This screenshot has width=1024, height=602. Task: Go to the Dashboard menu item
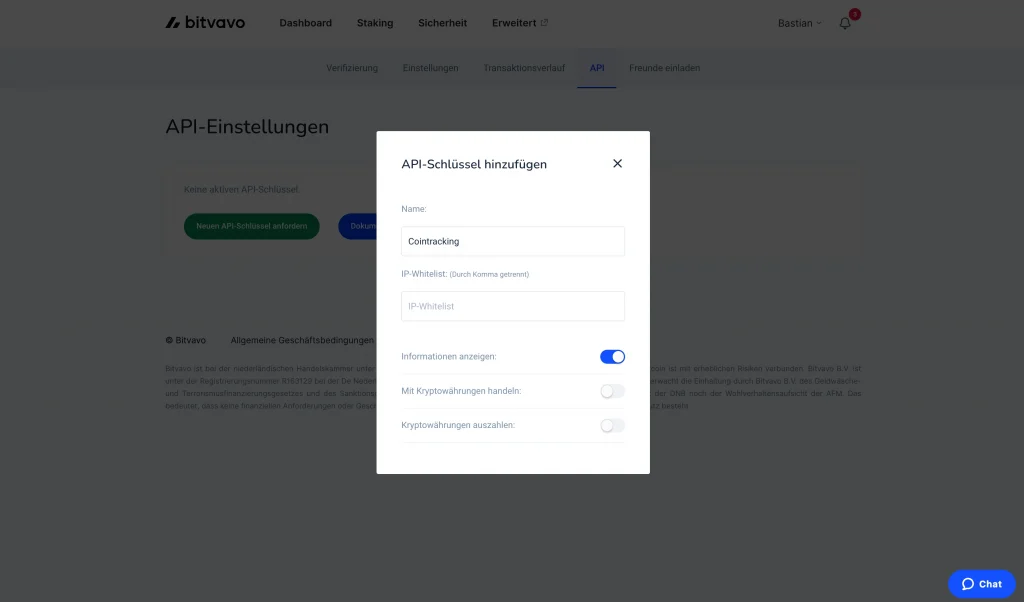pyautogui.click(x=305, y=23)
